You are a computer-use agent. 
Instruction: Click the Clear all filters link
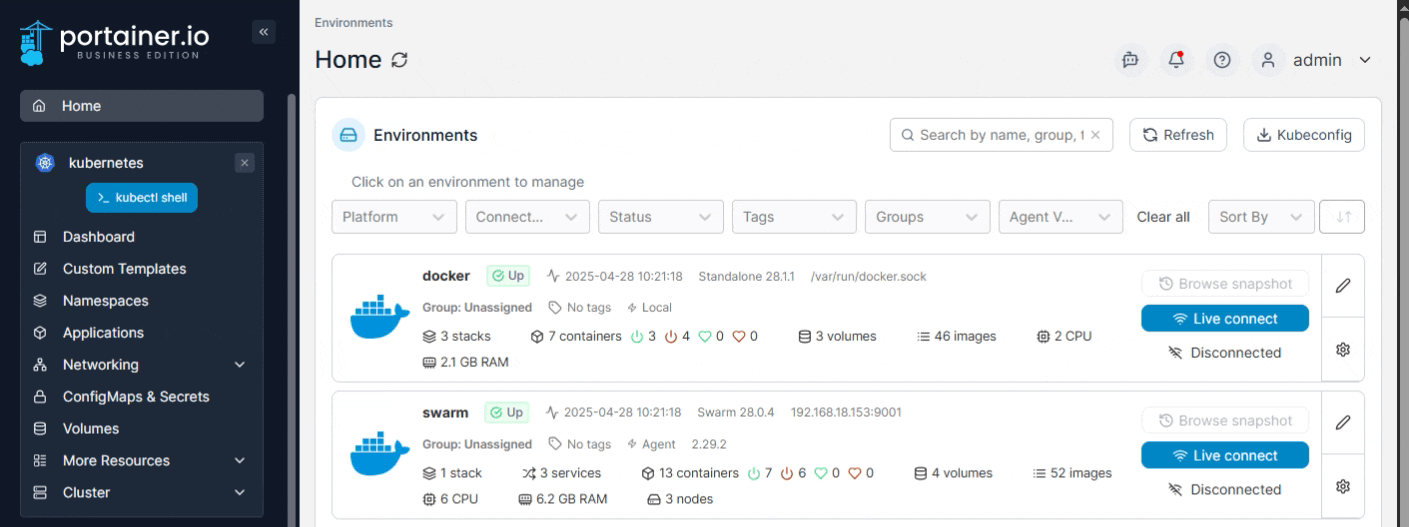[1163, 217]
